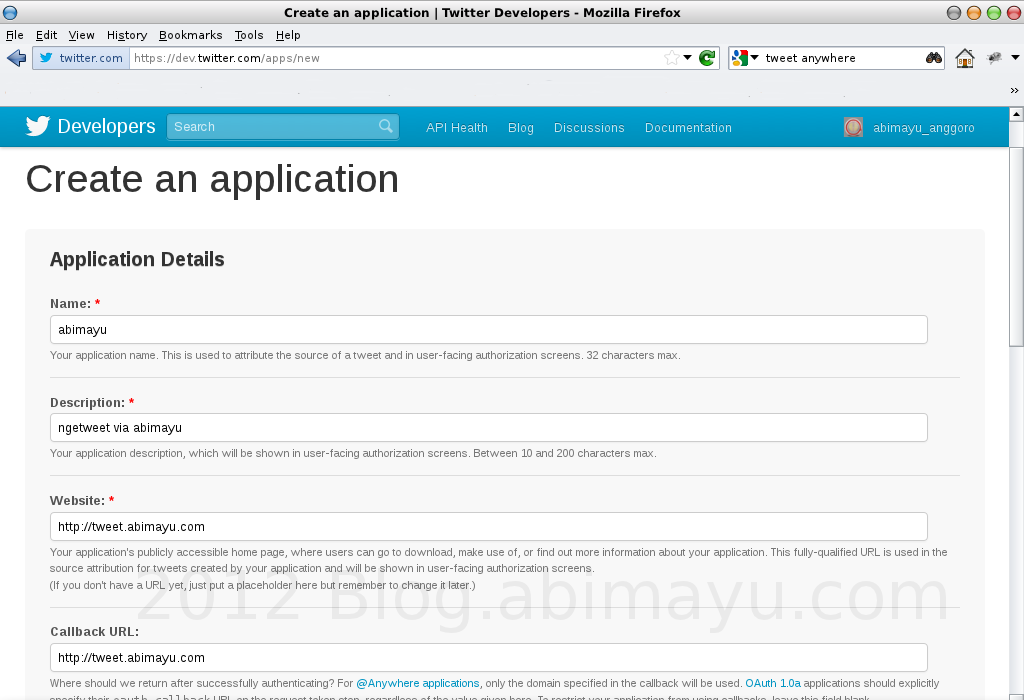The width and height of the screenshot is (1024, 700).
Task: Click the Google search engine icon
Action: click(738, 58)
